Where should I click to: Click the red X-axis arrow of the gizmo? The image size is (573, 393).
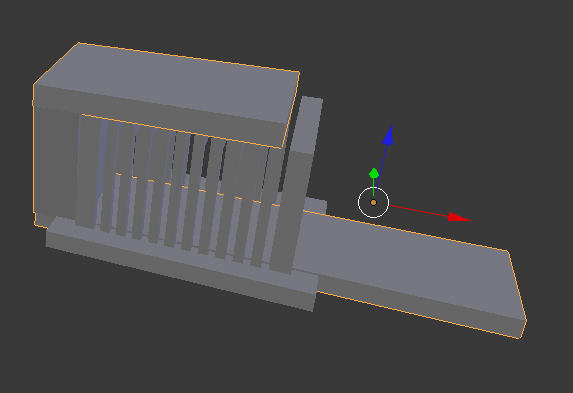click(x=459, y=217)
